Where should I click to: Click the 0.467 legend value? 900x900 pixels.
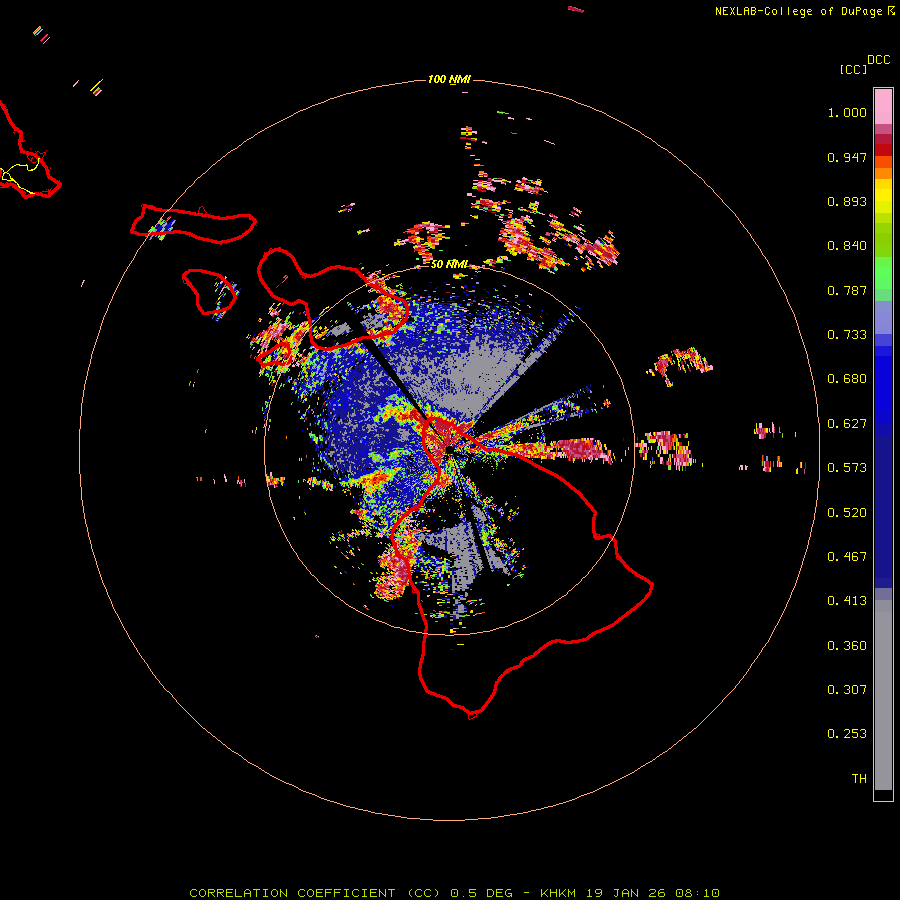(847, 557)
